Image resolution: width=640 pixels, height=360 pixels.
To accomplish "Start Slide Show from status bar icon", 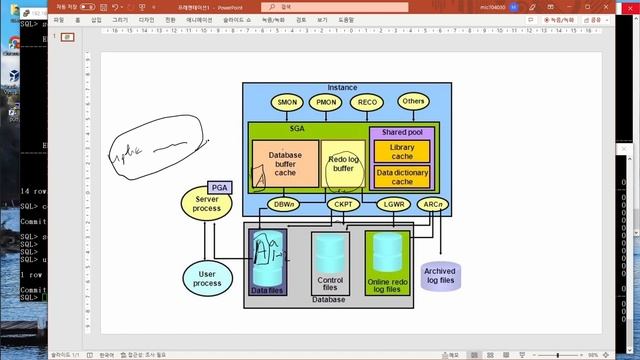I will [522, 355].
